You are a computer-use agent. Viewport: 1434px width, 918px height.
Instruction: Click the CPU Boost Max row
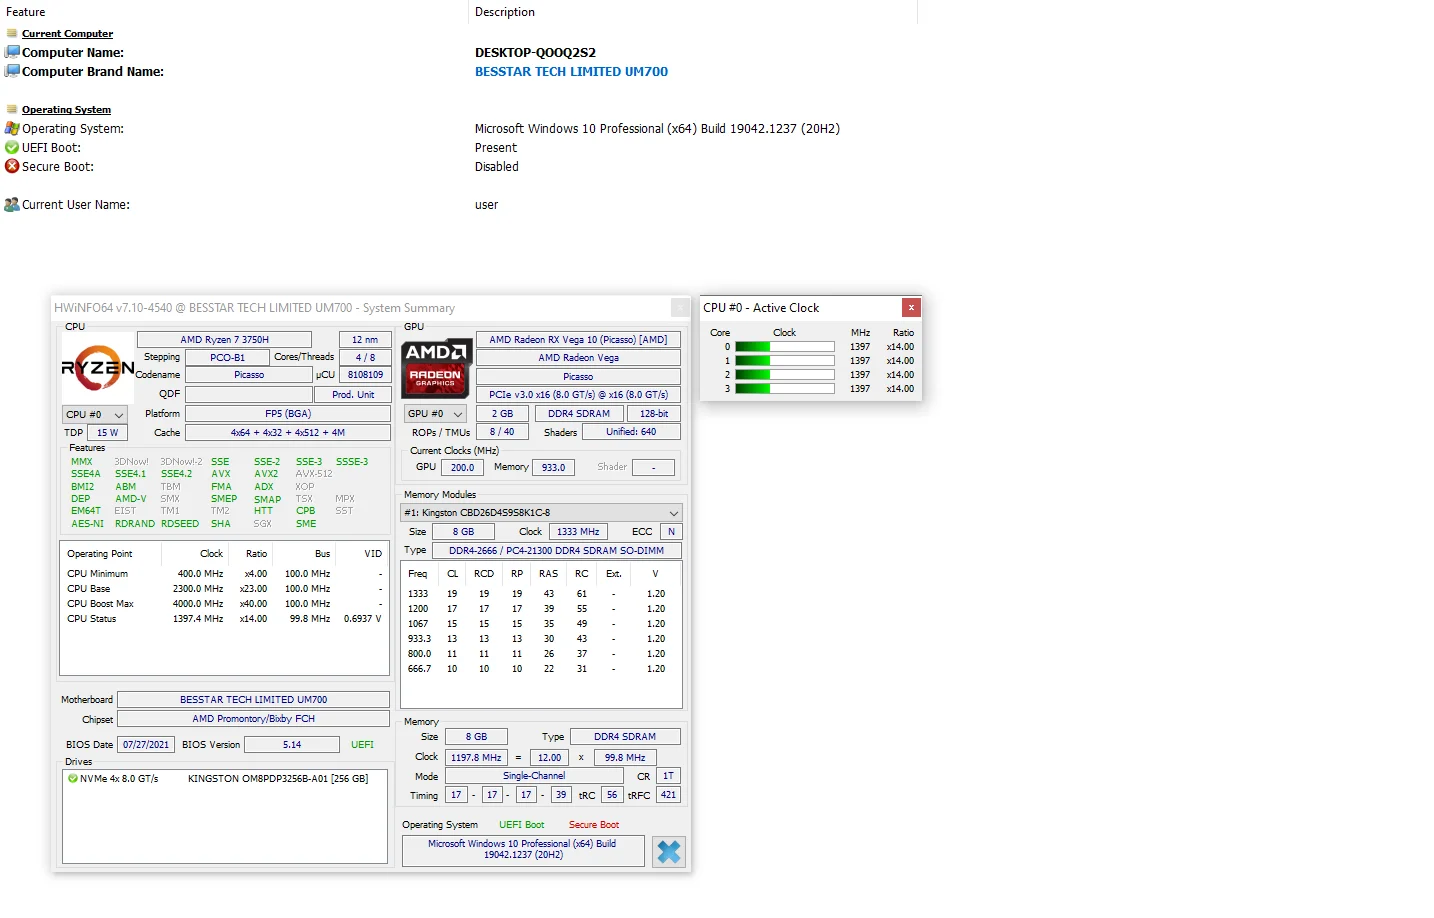[x=225, y=604]
